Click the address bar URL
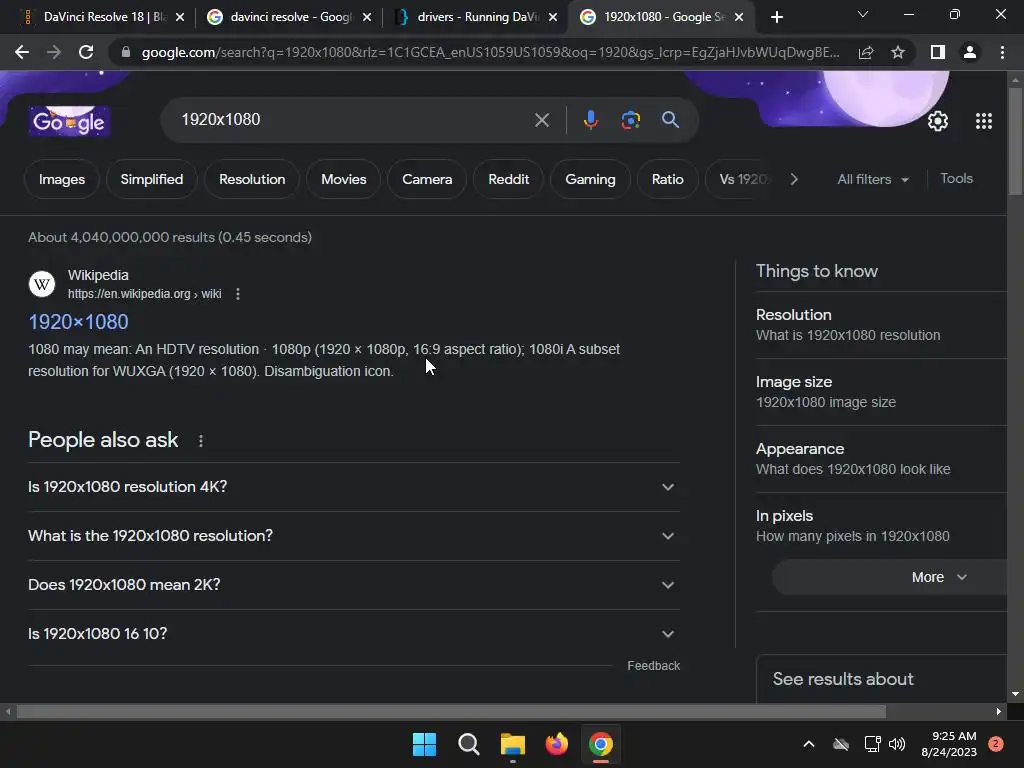 [x=490, y=52]
